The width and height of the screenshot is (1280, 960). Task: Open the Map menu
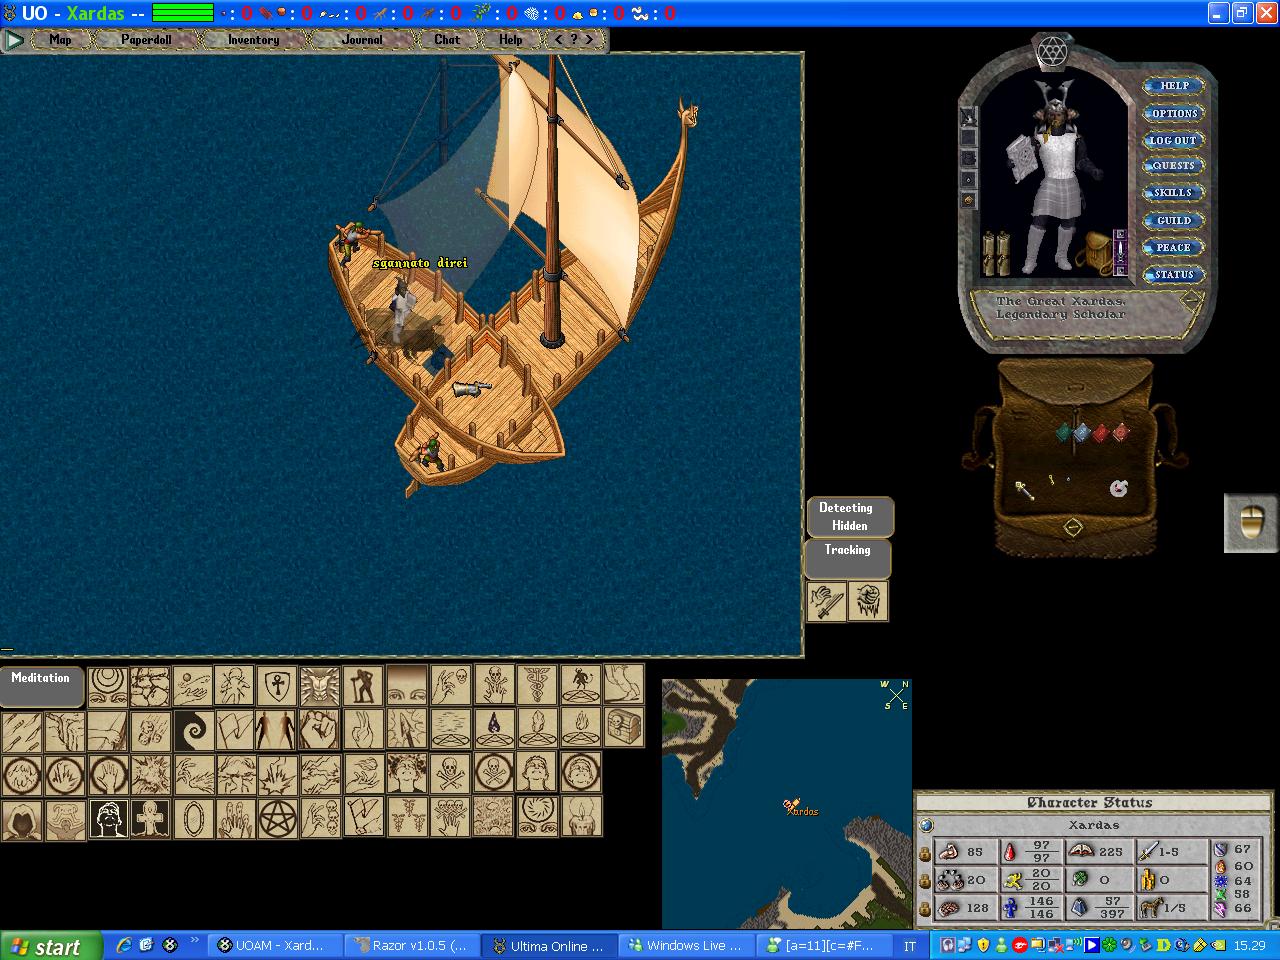[60, 40]
